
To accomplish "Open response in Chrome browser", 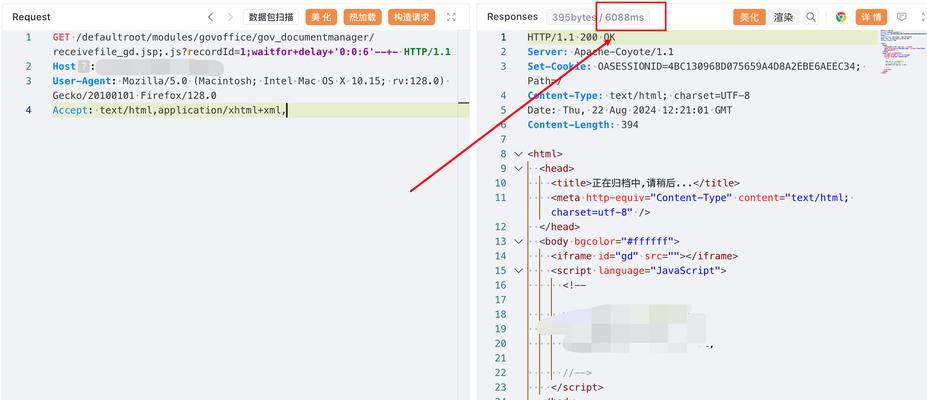I will (841, 17).
